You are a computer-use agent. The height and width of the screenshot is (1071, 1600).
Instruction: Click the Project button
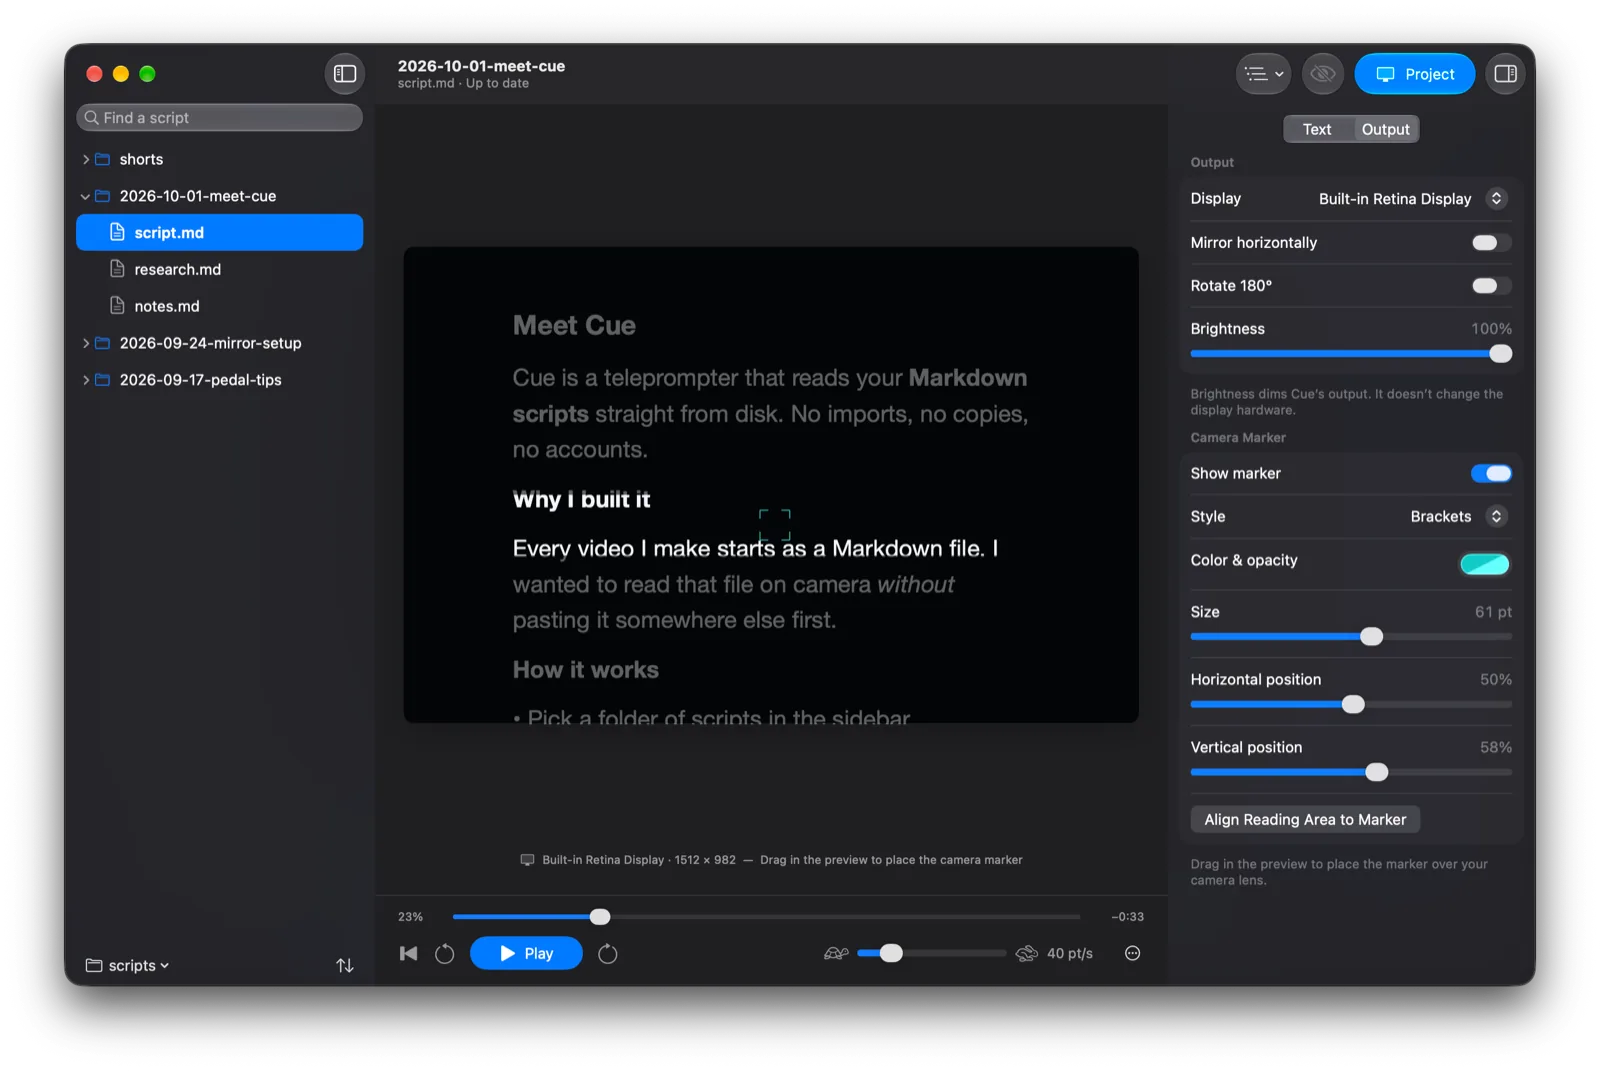click(x=1415, y=74)
